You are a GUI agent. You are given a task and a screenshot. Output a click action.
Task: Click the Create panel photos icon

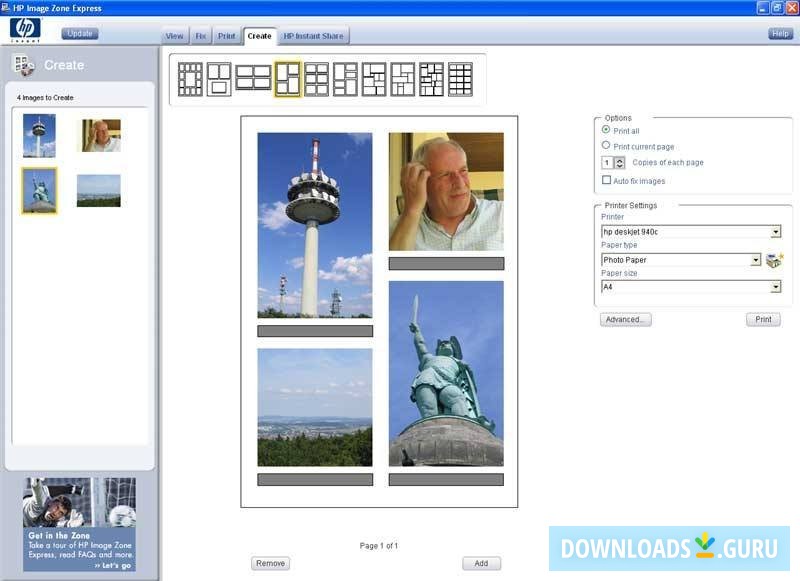pyautogui.click(x=25, y=63)
